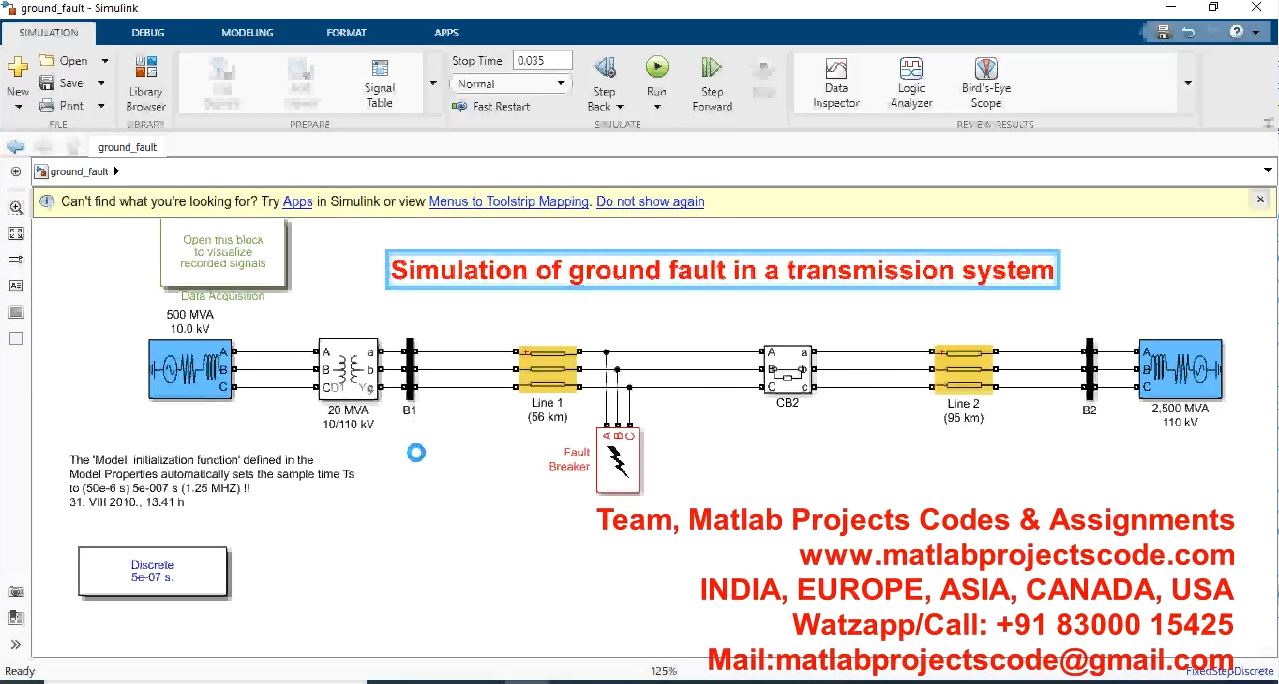Image resolution: width=1279 pixels, height=684 pixels.
Task: Click the Step Forward icon
Action: point(711,69)
